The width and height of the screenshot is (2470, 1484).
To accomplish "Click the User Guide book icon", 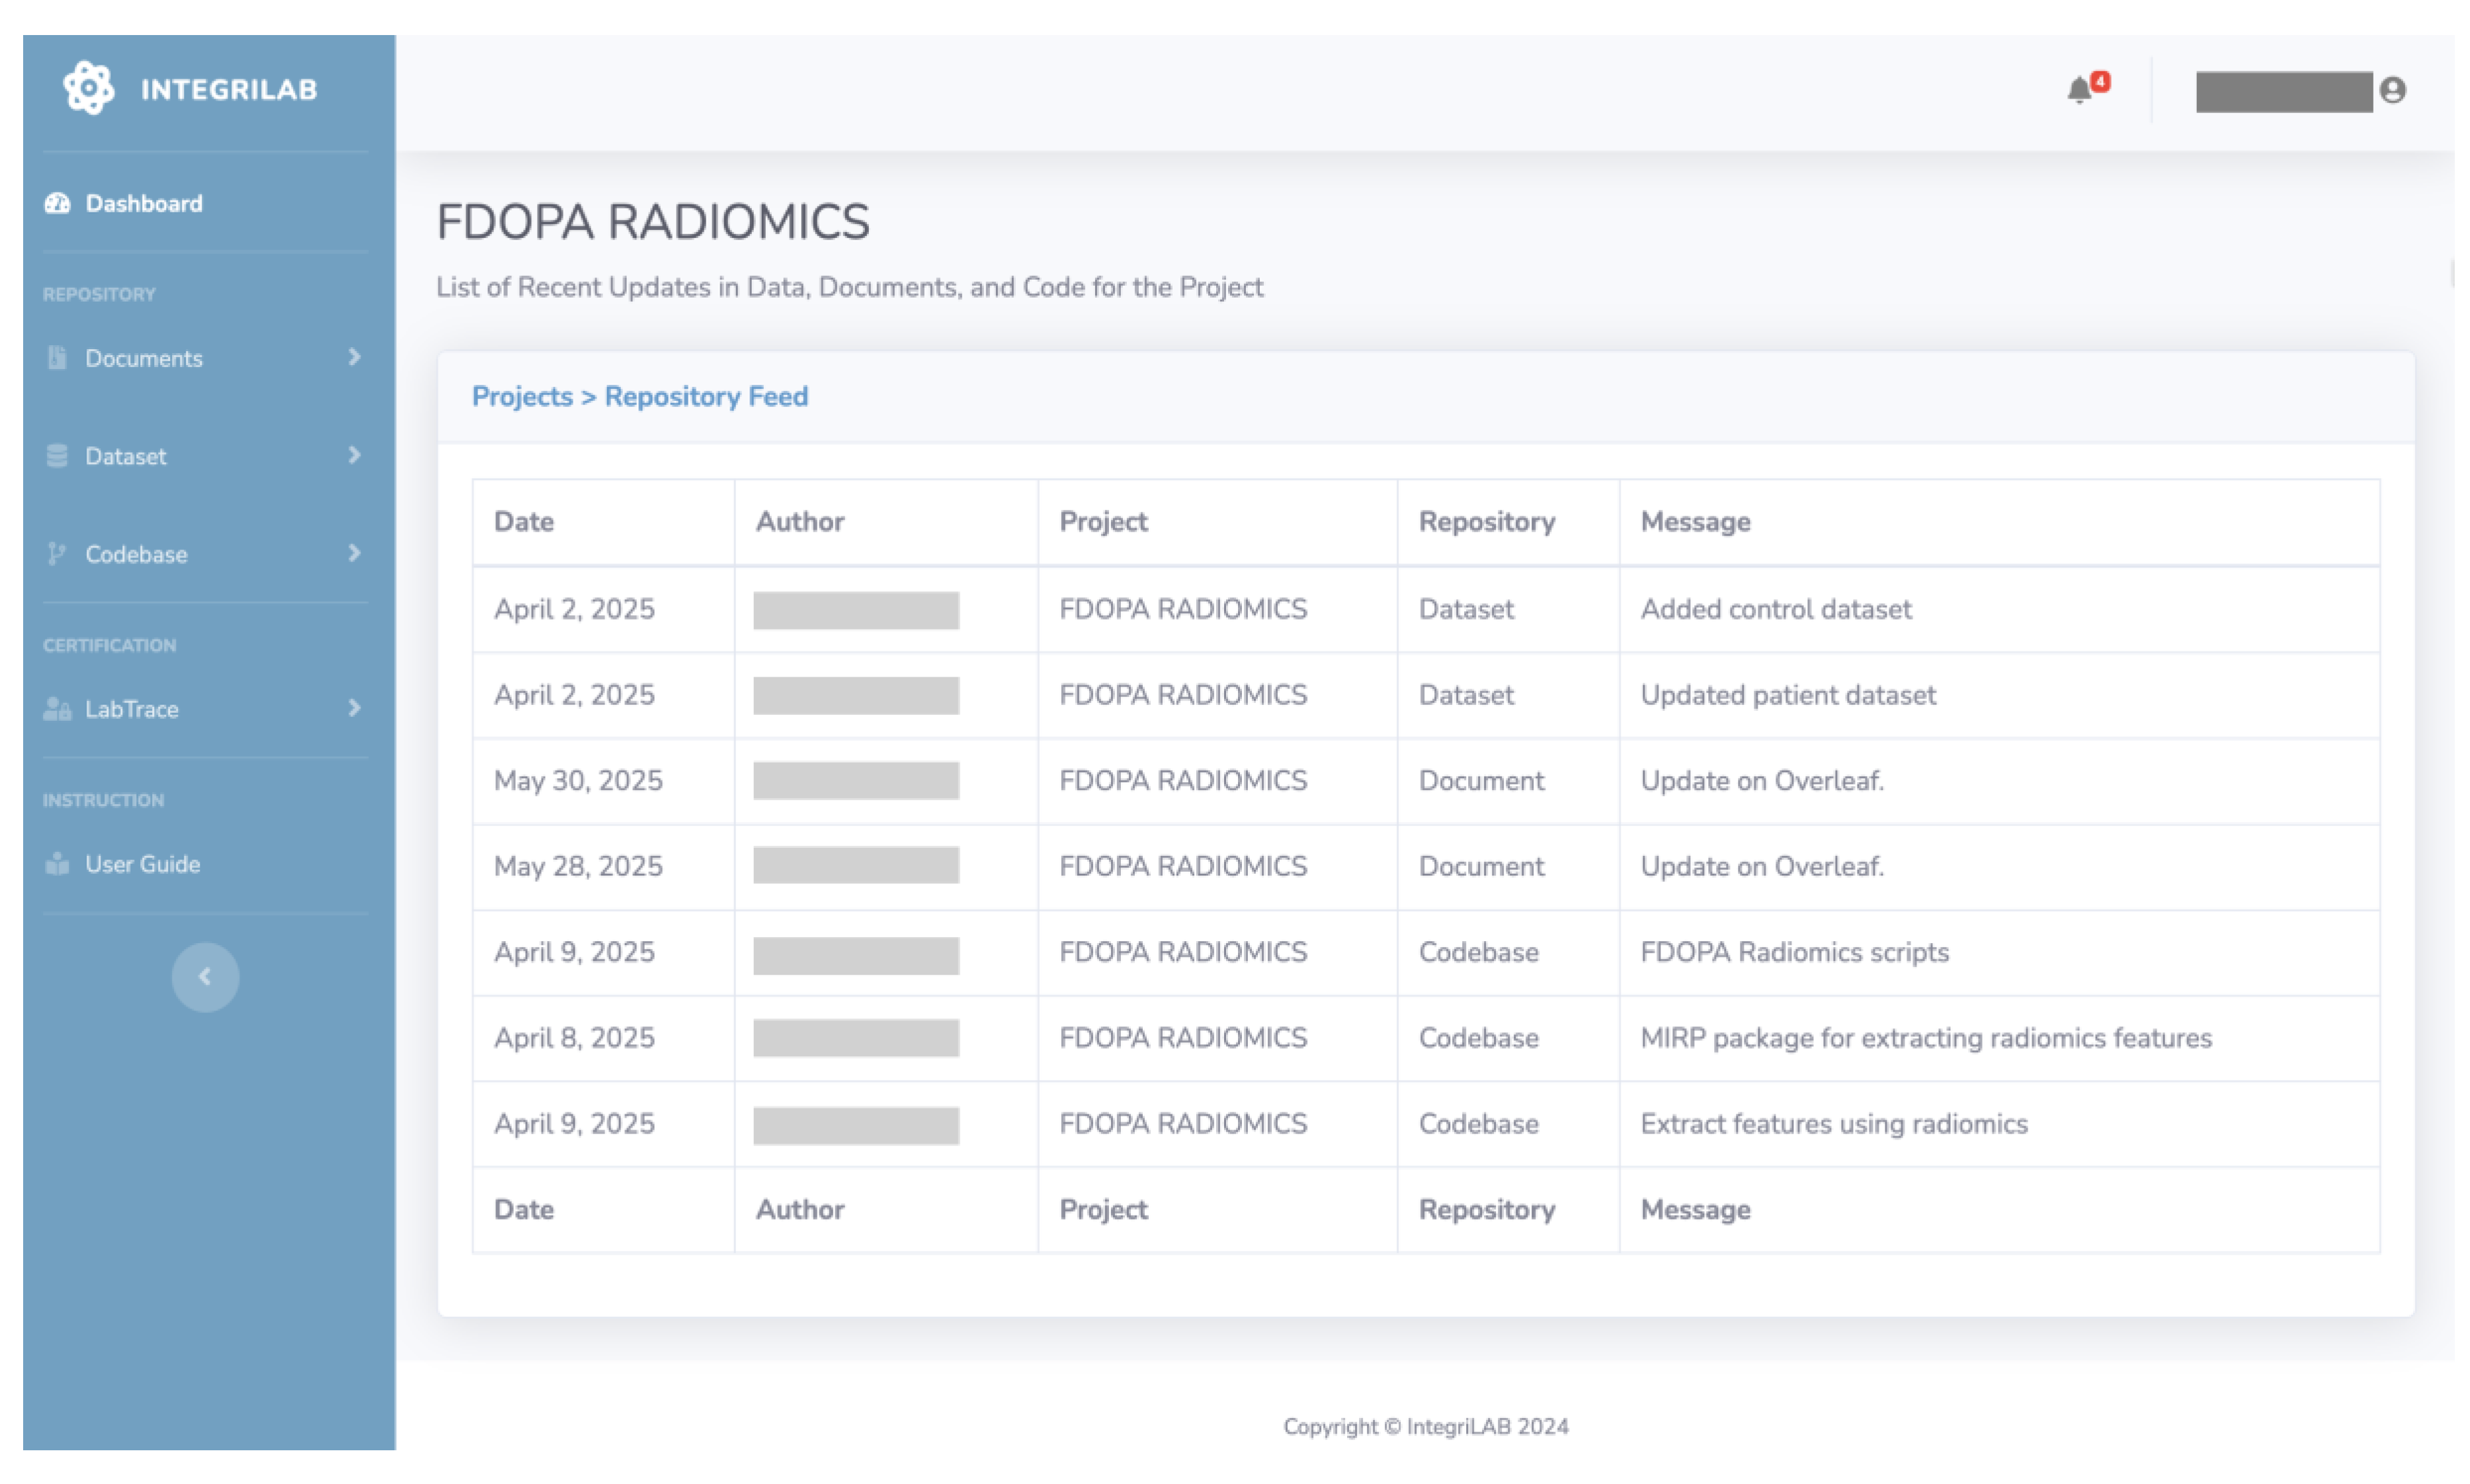I will 57,864.
